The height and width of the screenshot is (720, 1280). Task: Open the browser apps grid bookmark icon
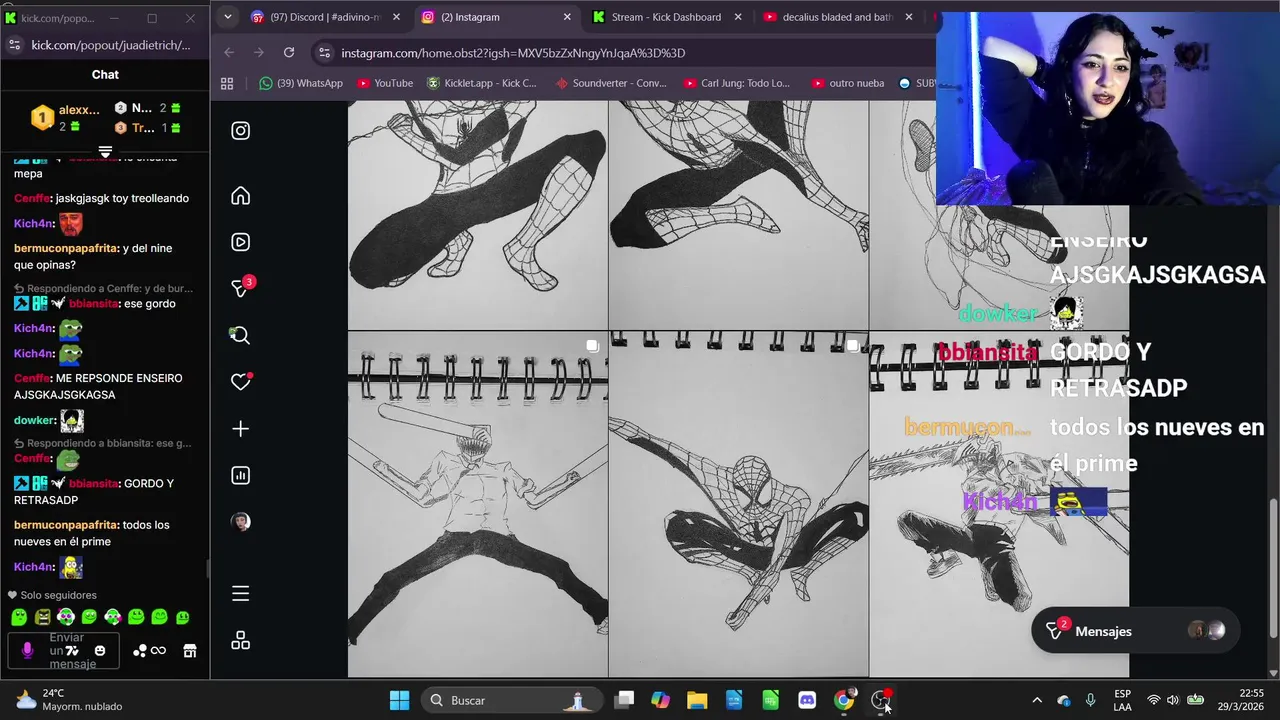(227, 84)
